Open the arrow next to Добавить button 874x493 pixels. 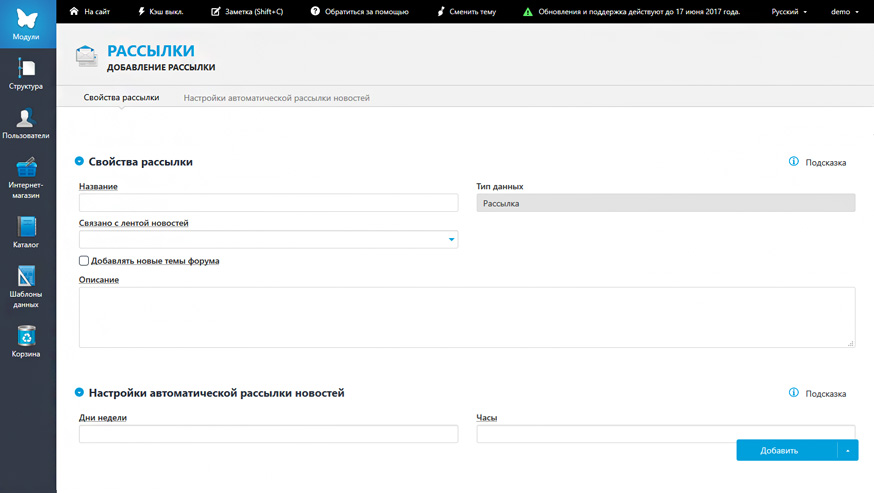point(848,450)
